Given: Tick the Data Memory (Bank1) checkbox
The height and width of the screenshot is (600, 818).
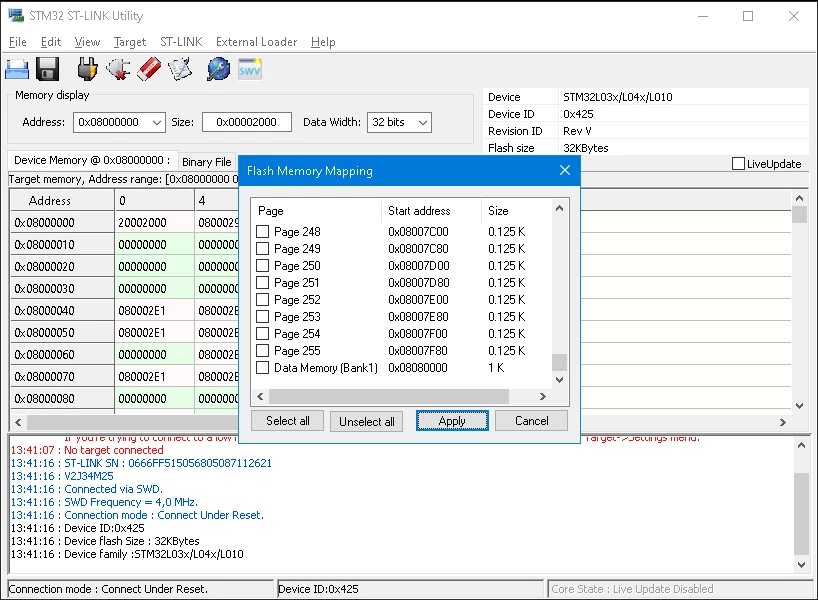Looking at the screenshot, I should tap(262, 367).
